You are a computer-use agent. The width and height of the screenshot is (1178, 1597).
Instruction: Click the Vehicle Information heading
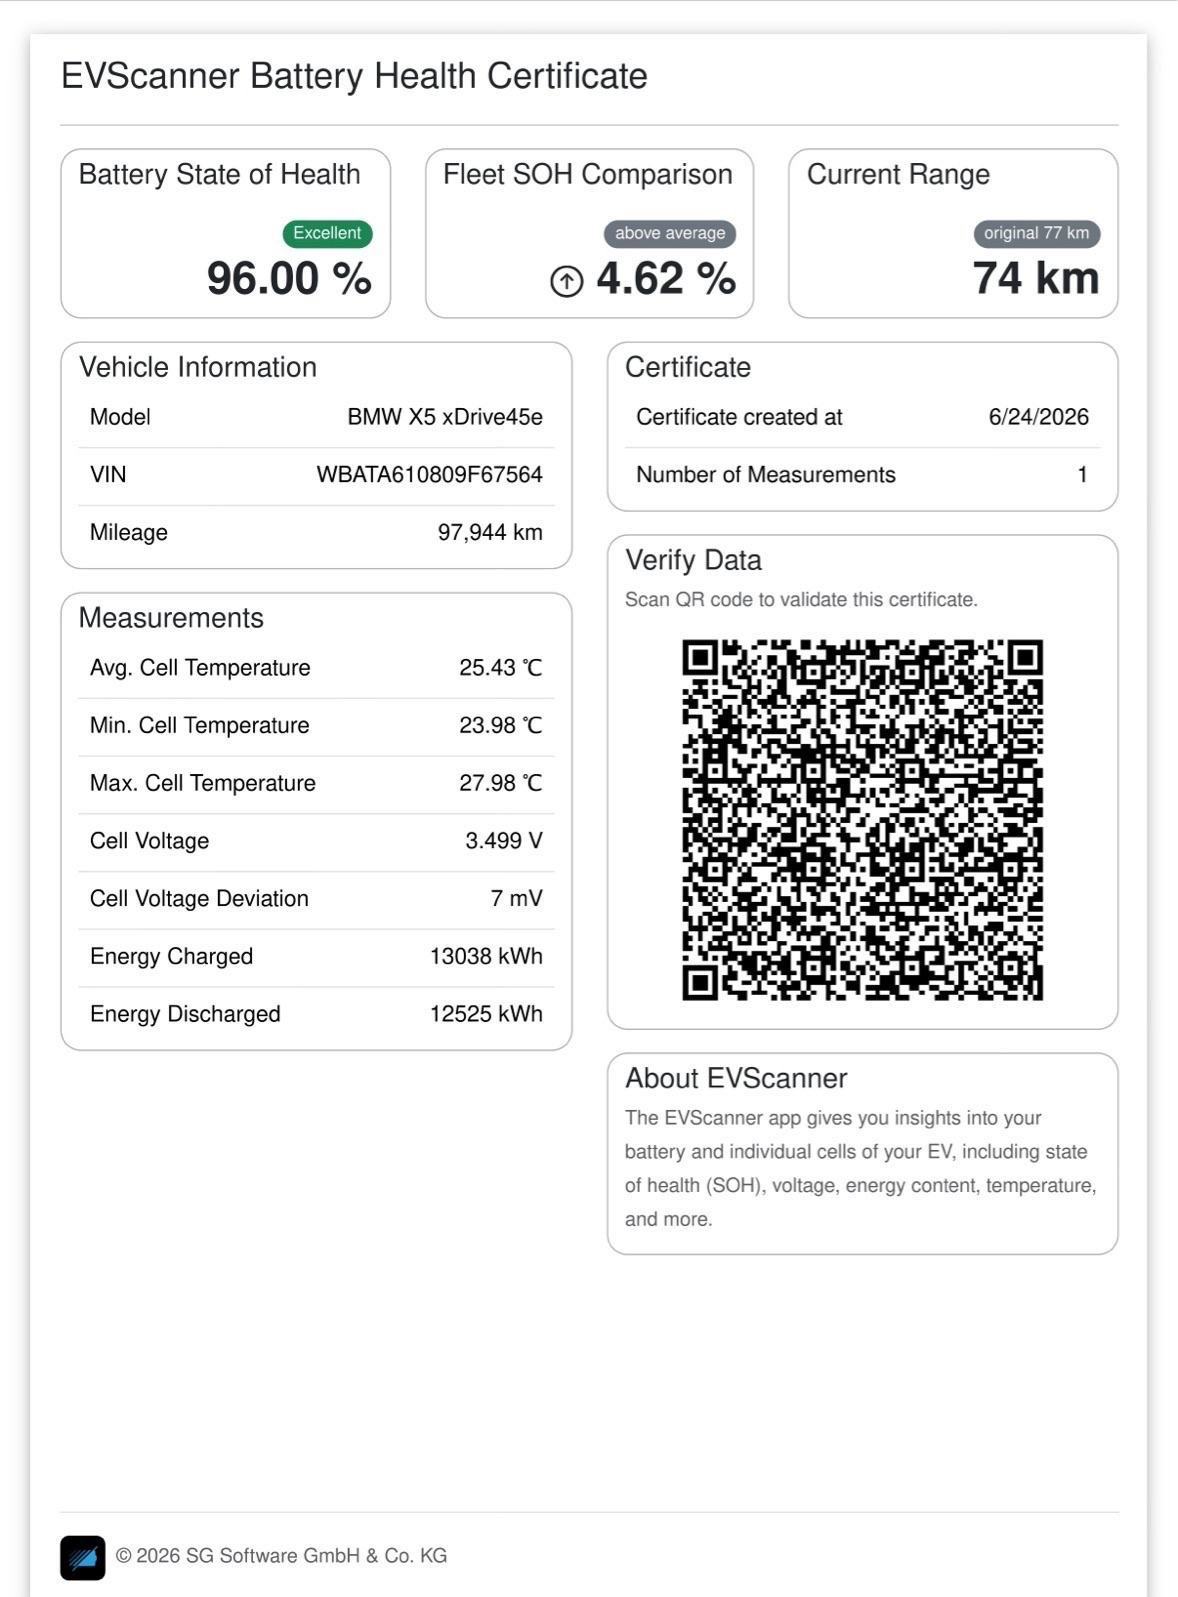point(198,367)
